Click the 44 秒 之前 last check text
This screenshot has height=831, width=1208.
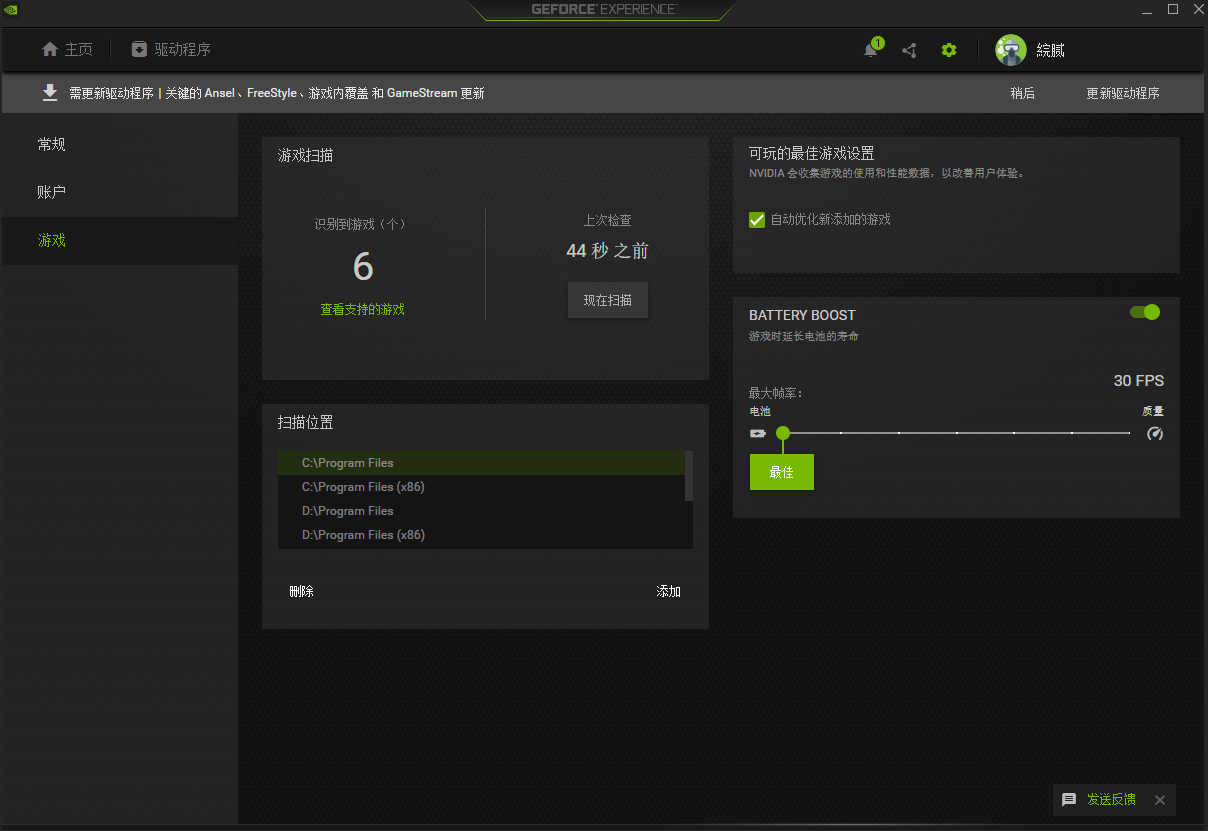point(608,251)
